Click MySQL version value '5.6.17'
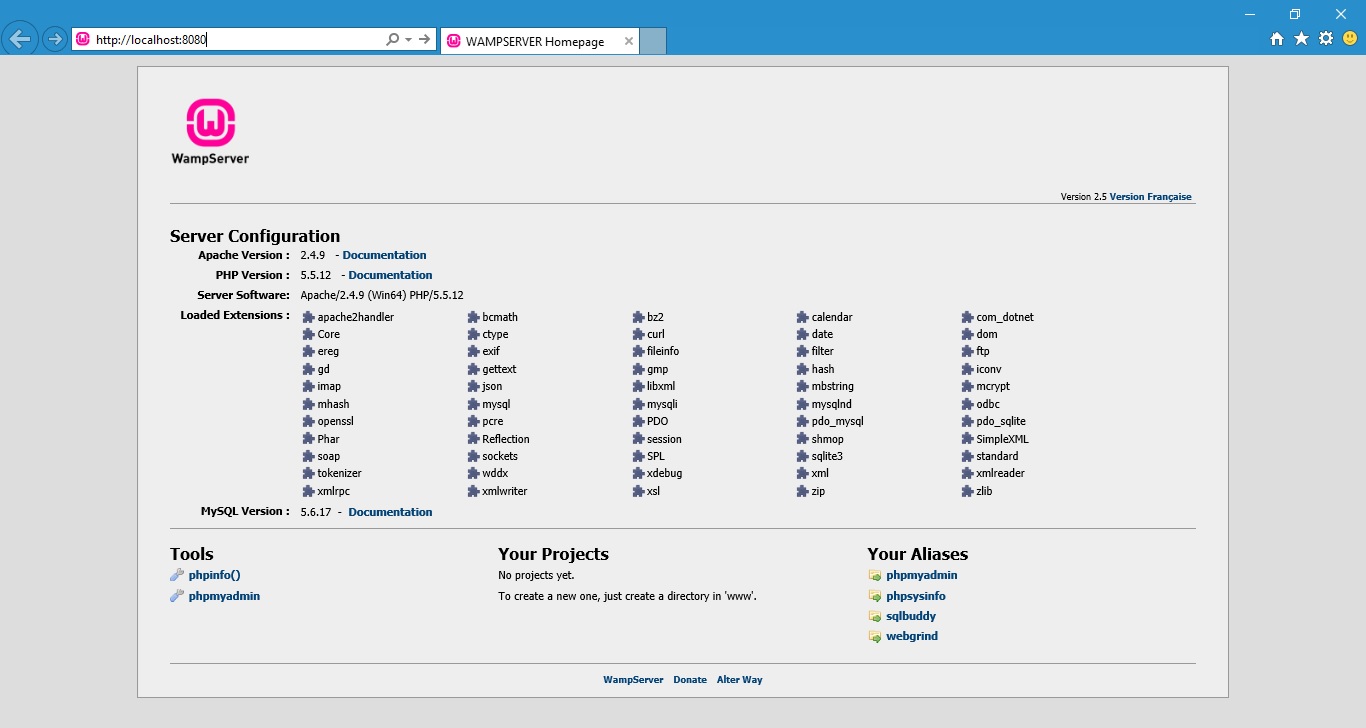 (x=315, y=512)
